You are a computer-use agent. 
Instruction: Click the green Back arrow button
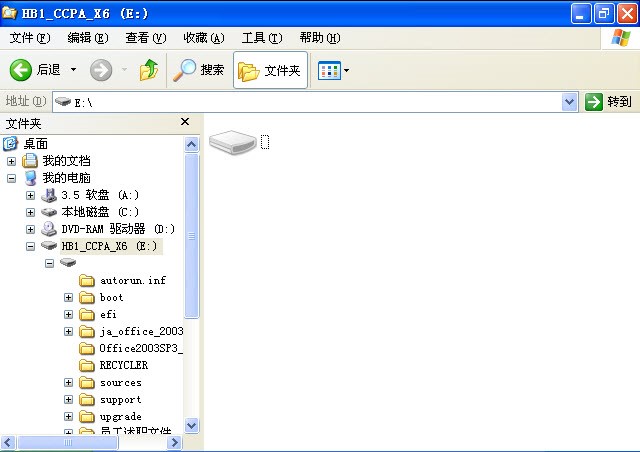point(20,70)
